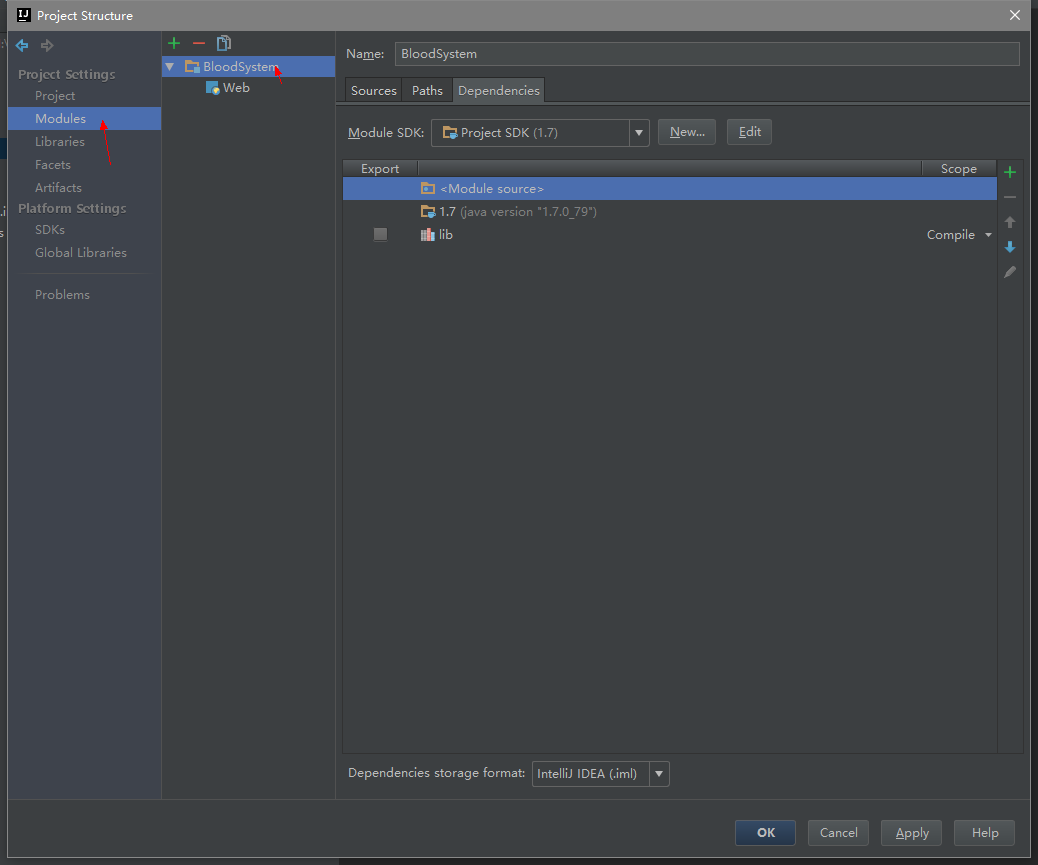This screenshot has width=1038, height=865.
Task: Edit dependency using the pencil icon
Action: tap(1010, 272)
